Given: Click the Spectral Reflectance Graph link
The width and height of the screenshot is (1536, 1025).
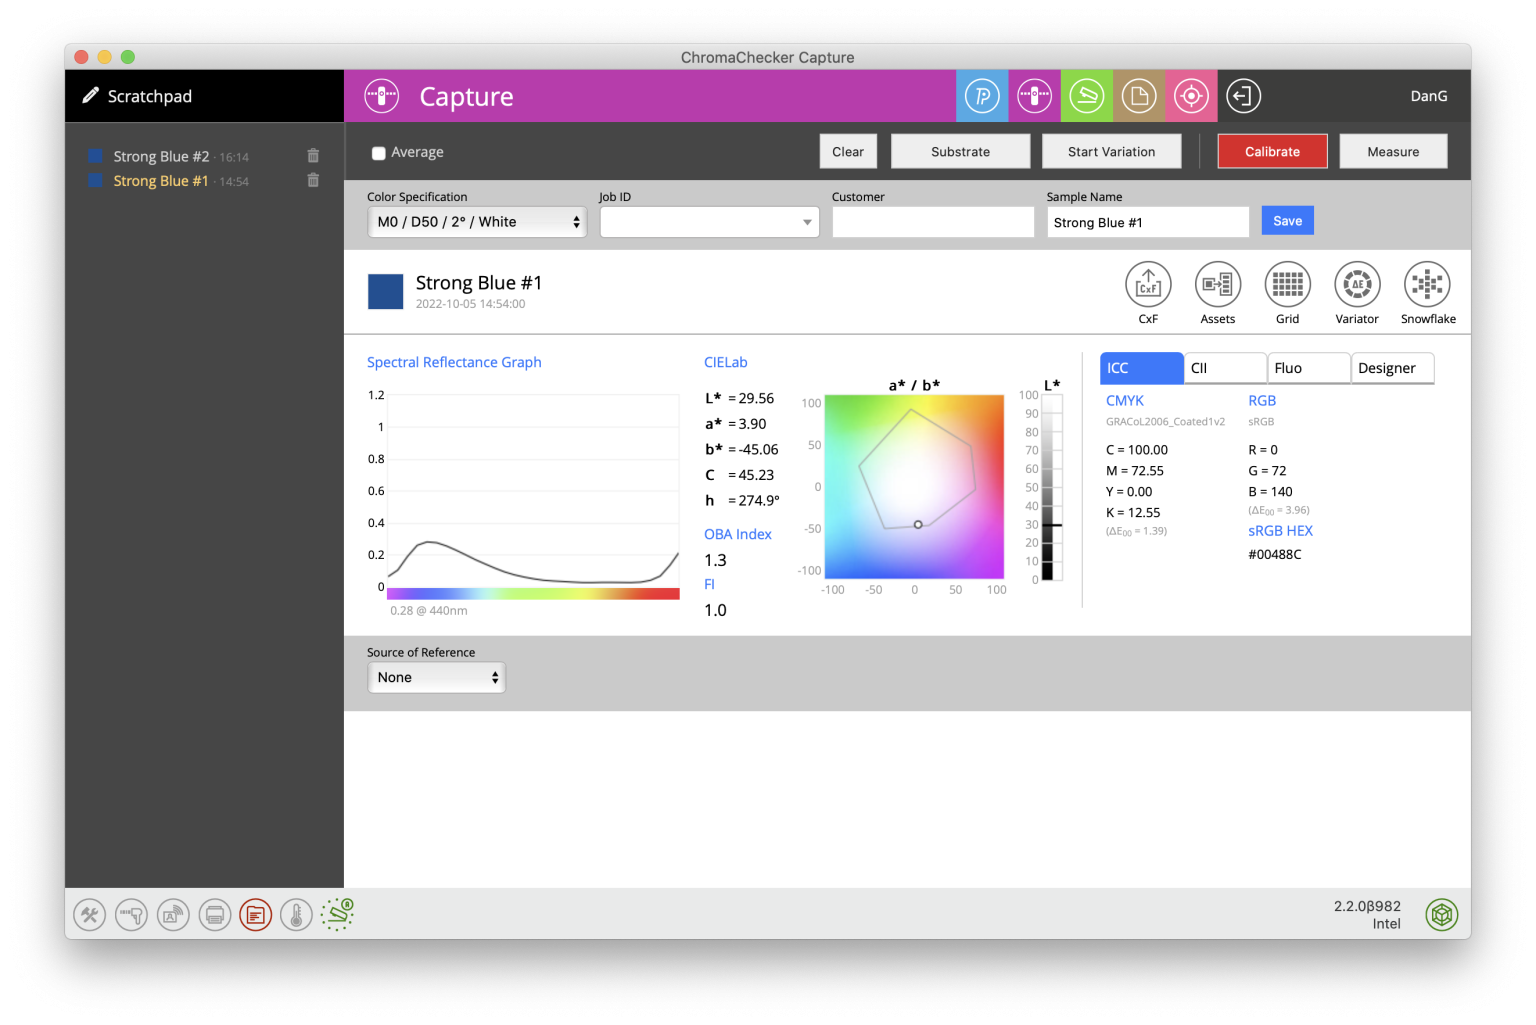Looking at the screenshot, I should [x=454, y=362].
